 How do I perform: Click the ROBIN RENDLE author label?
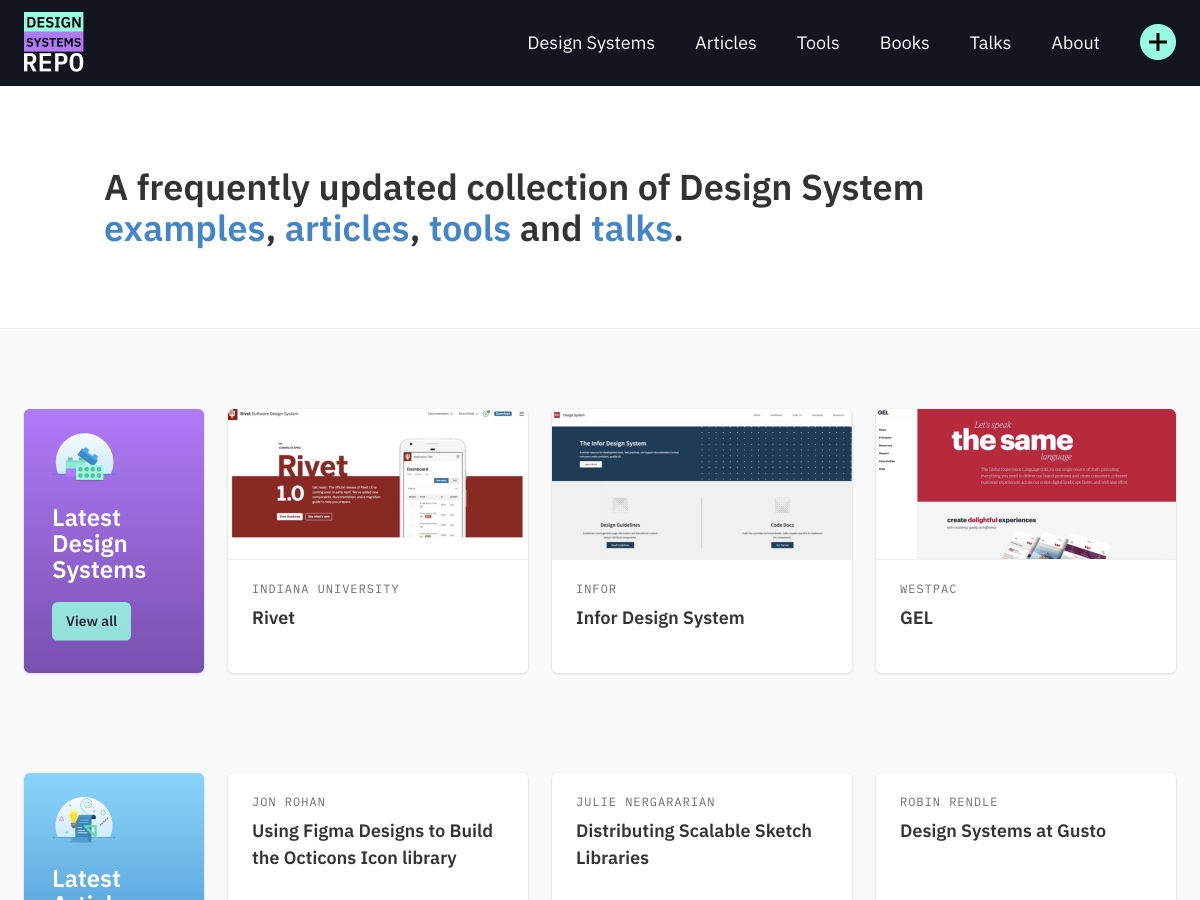[x=949, y=802]
